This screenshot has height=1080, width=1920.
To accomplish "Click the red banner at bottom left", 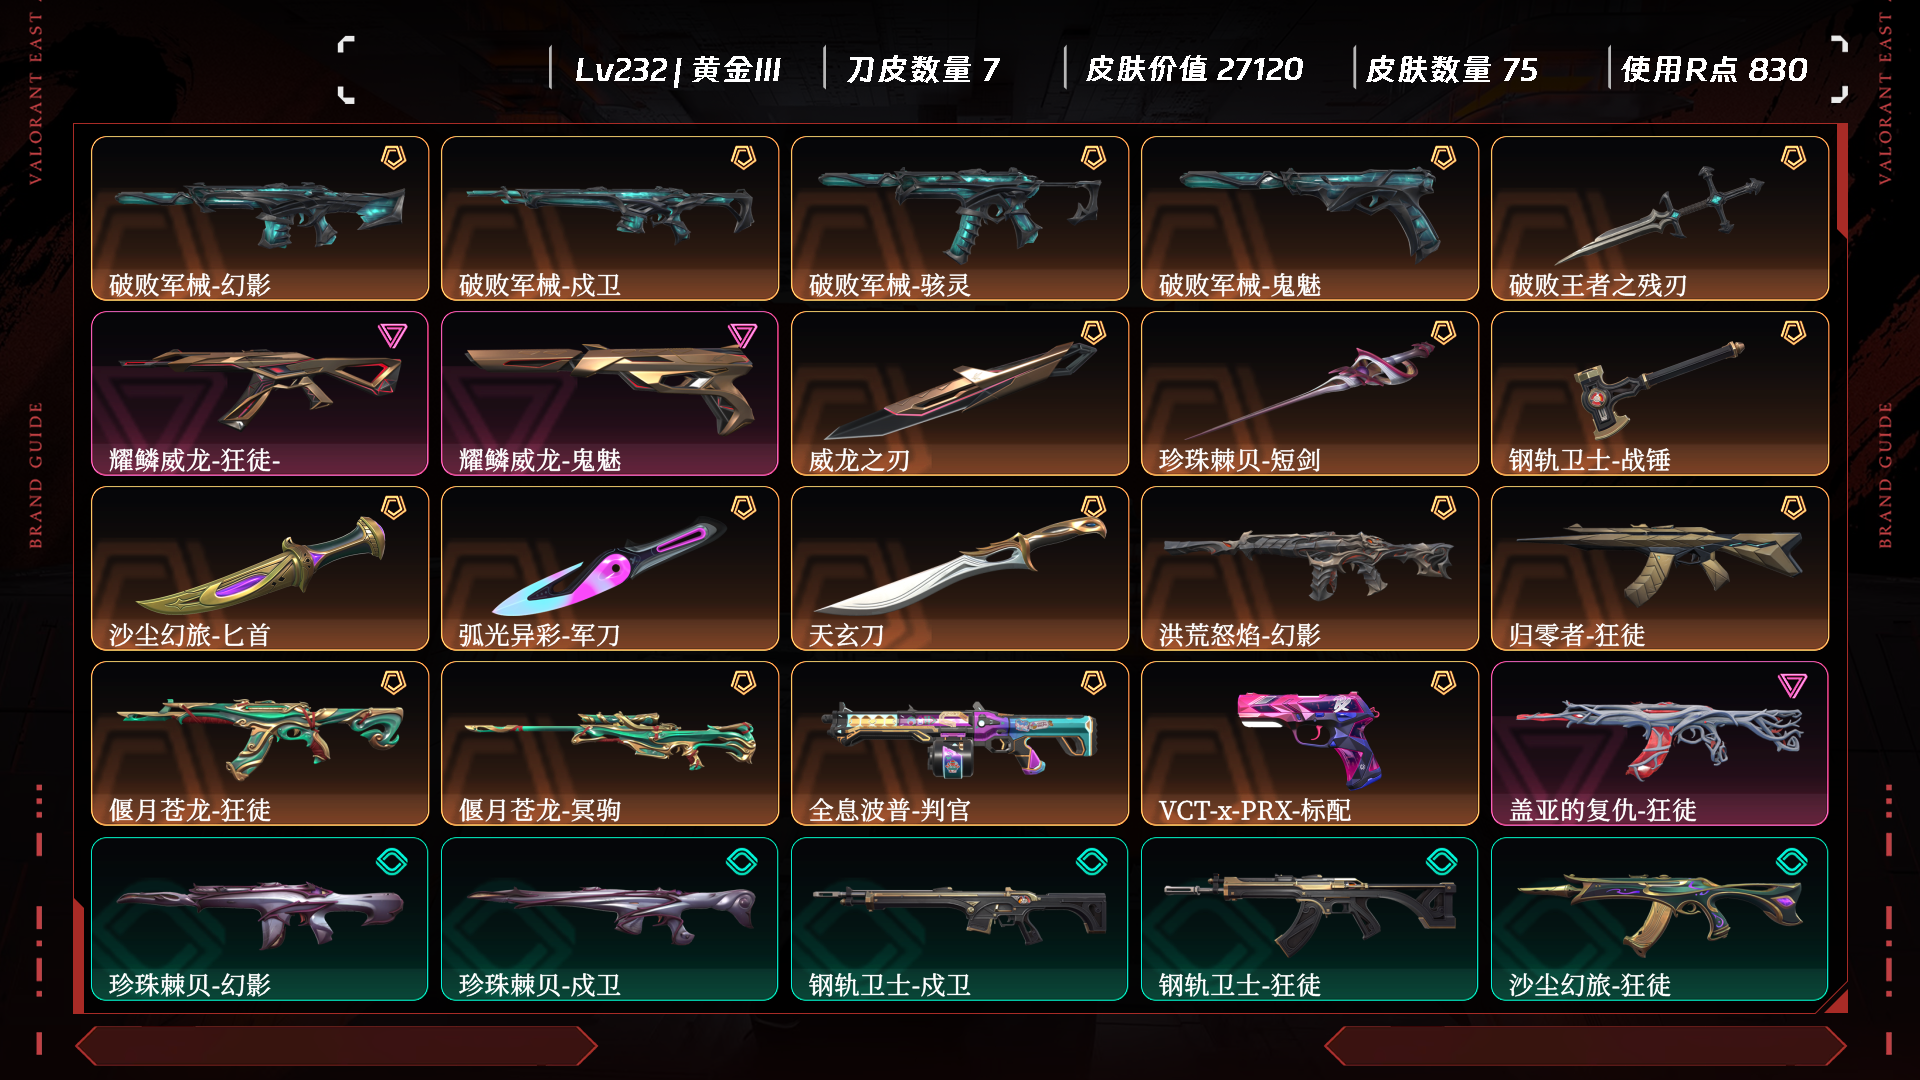I will pos(336,1046).
